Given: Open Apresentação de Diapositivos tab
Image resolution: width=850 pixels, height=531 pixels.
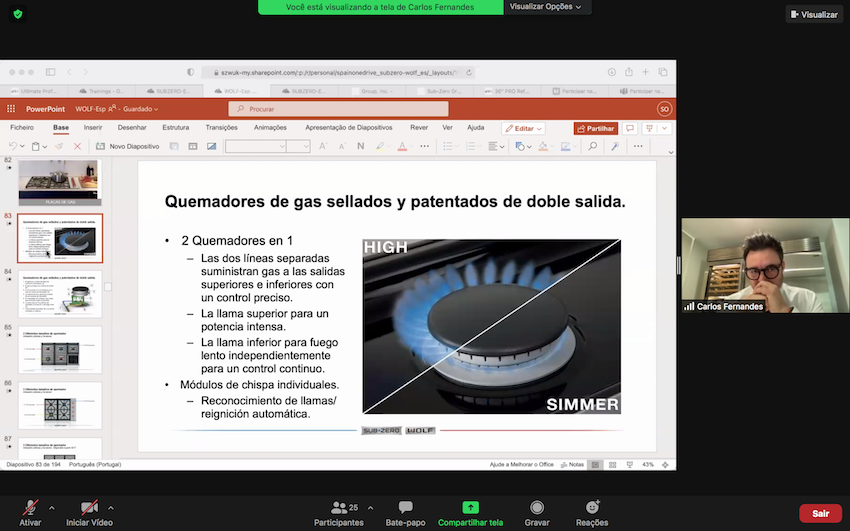Looking at the screenshot, I should [349, 128].
